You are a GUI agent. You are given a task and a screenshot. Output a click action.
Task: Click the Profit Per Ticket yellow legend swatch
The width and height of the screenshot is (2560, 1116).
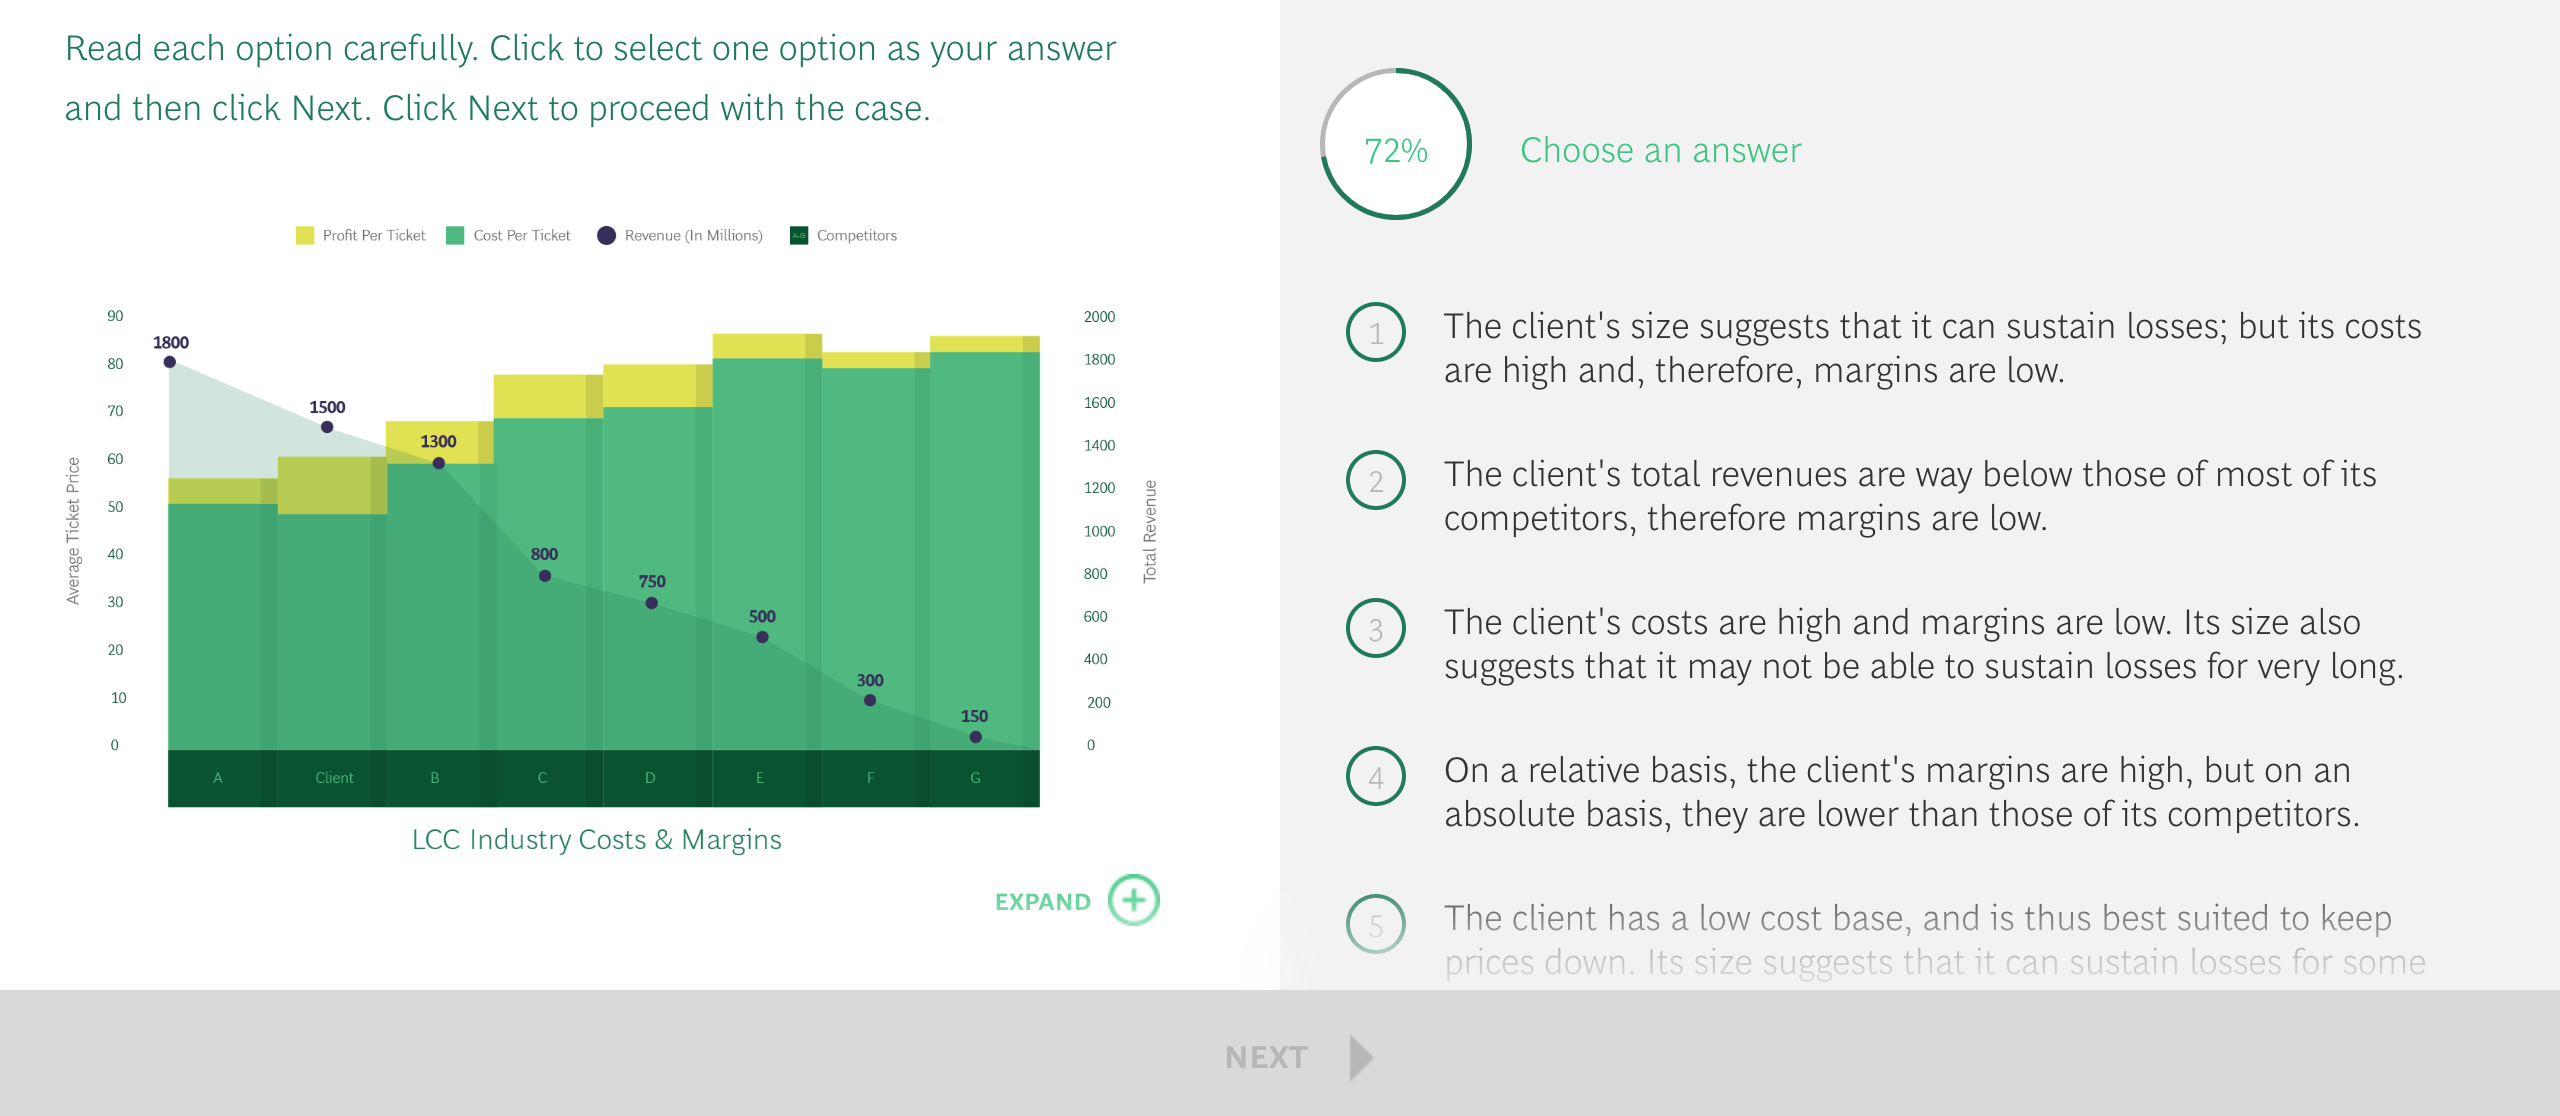click(305, 236)
